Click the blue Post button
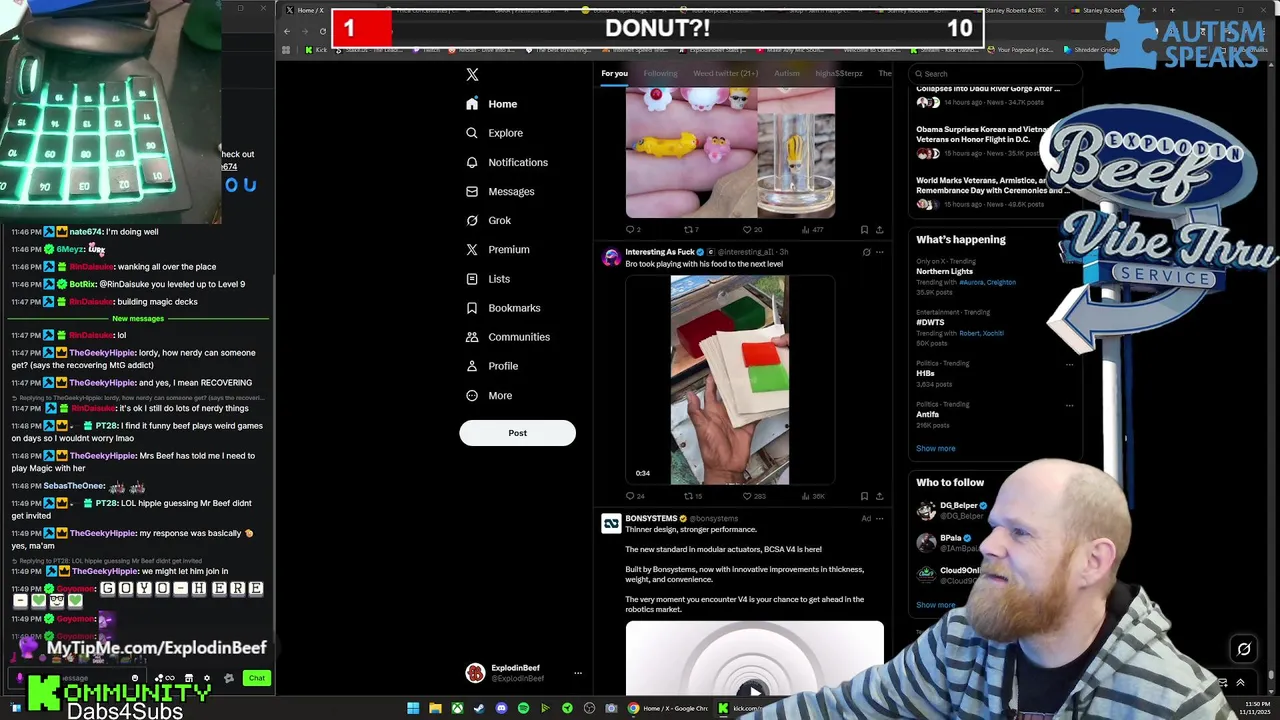1280x720 pixels. pyautogui.click(x=517, y=433)
